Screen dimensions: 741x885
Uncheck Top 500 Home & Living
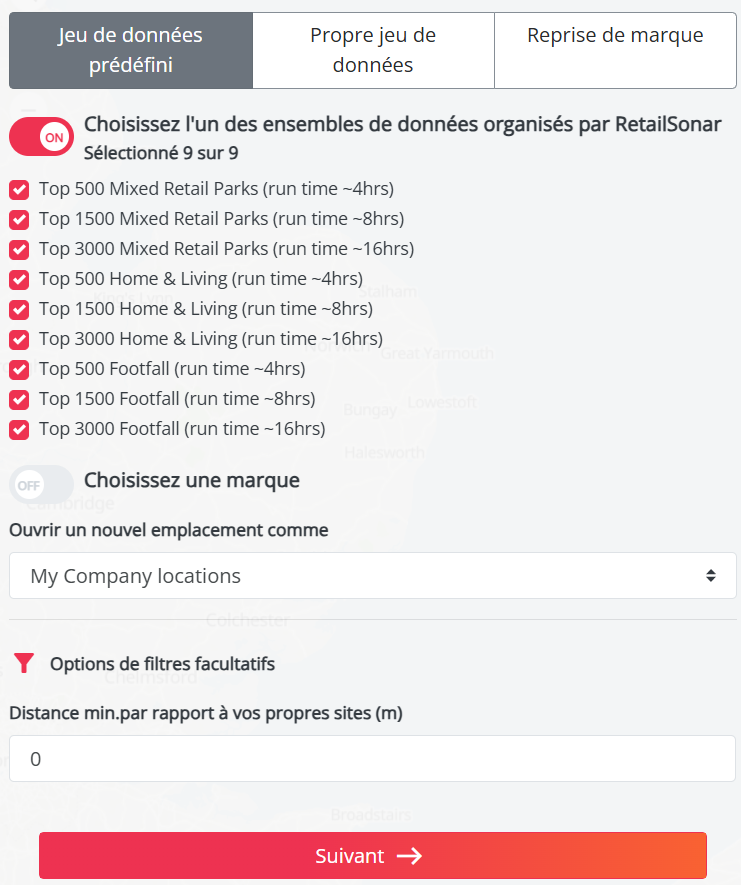[x=19, y=279]
